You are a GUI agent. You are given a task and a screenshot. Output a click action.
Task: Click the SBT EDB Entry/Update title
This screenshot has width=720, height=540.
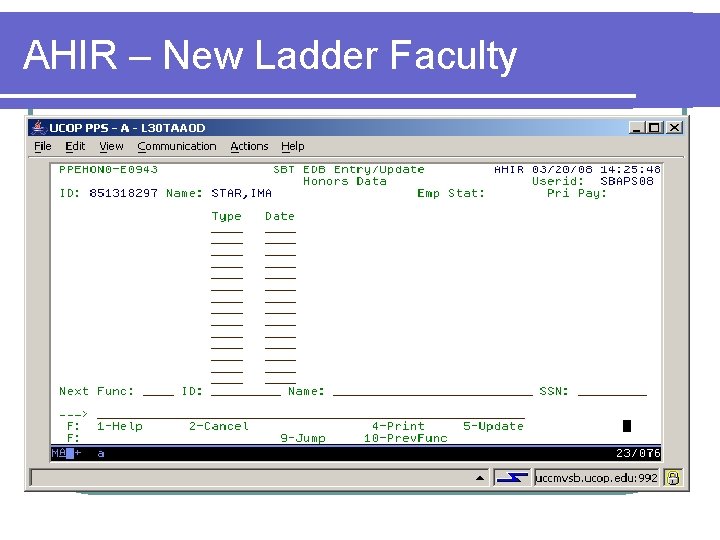[x=349, y=169]
